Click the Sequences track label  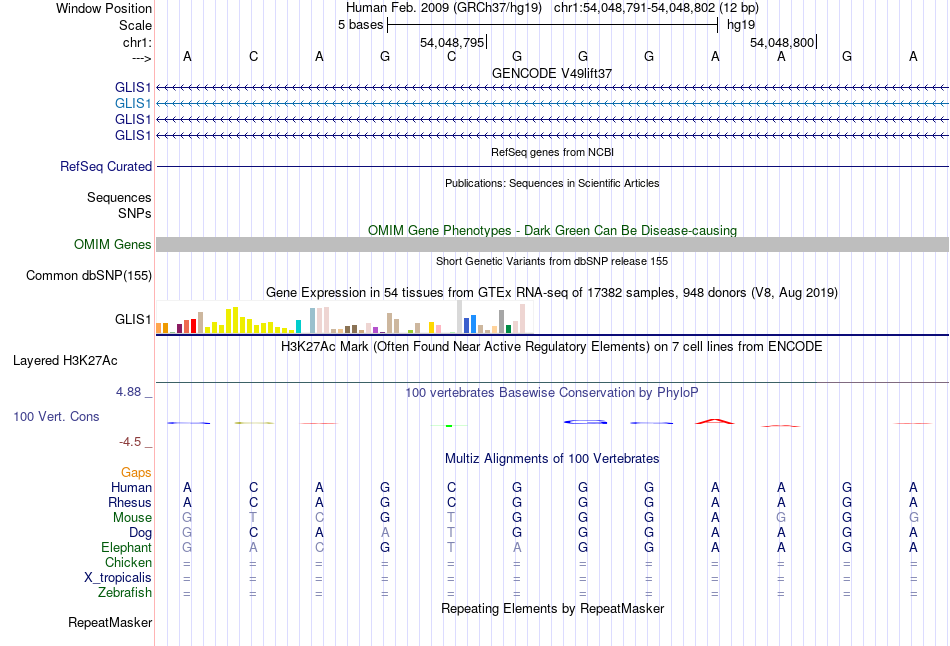pos(119,198)
